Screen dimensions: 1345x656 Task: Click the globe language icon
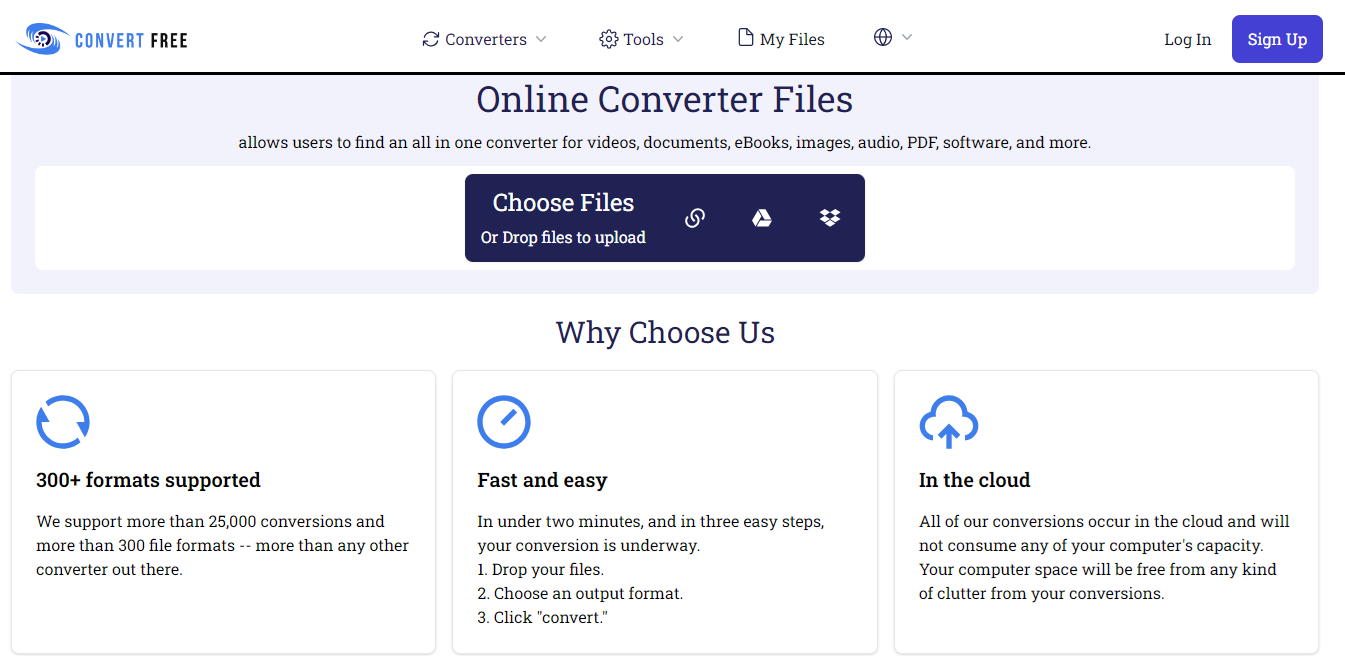click(x=883, y=38)
